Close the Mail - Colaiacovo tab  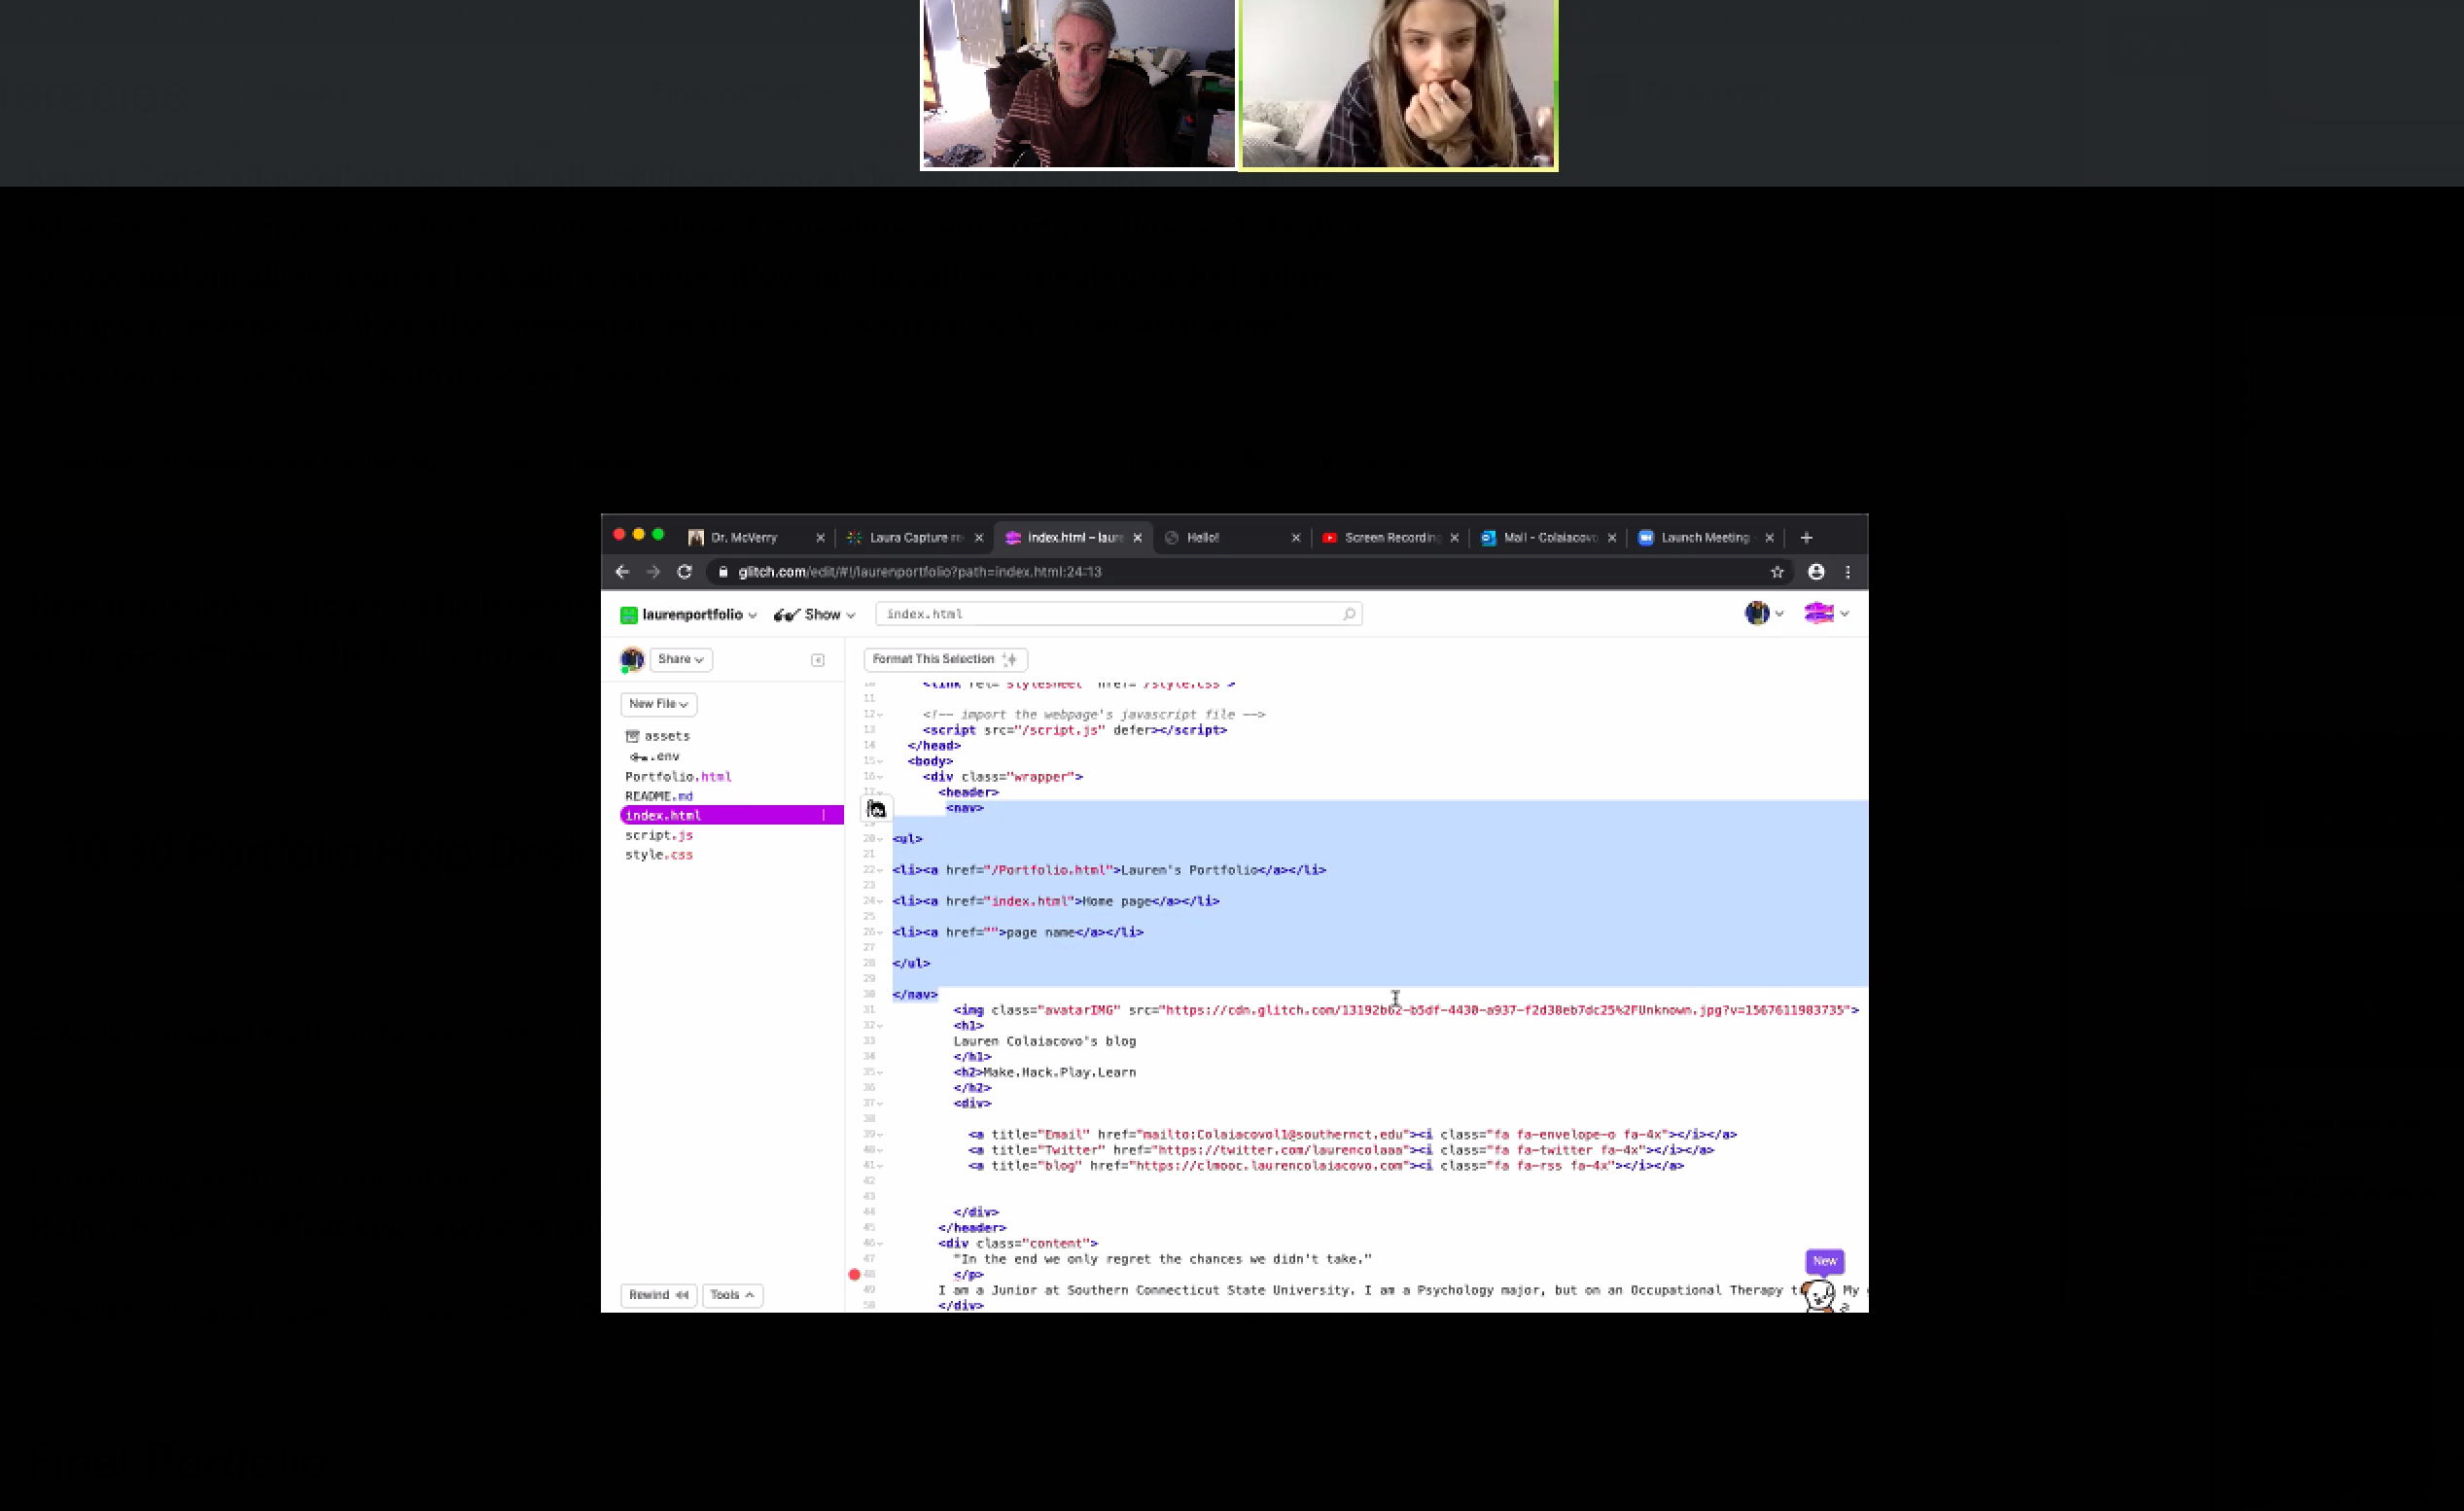[1612, 538]
